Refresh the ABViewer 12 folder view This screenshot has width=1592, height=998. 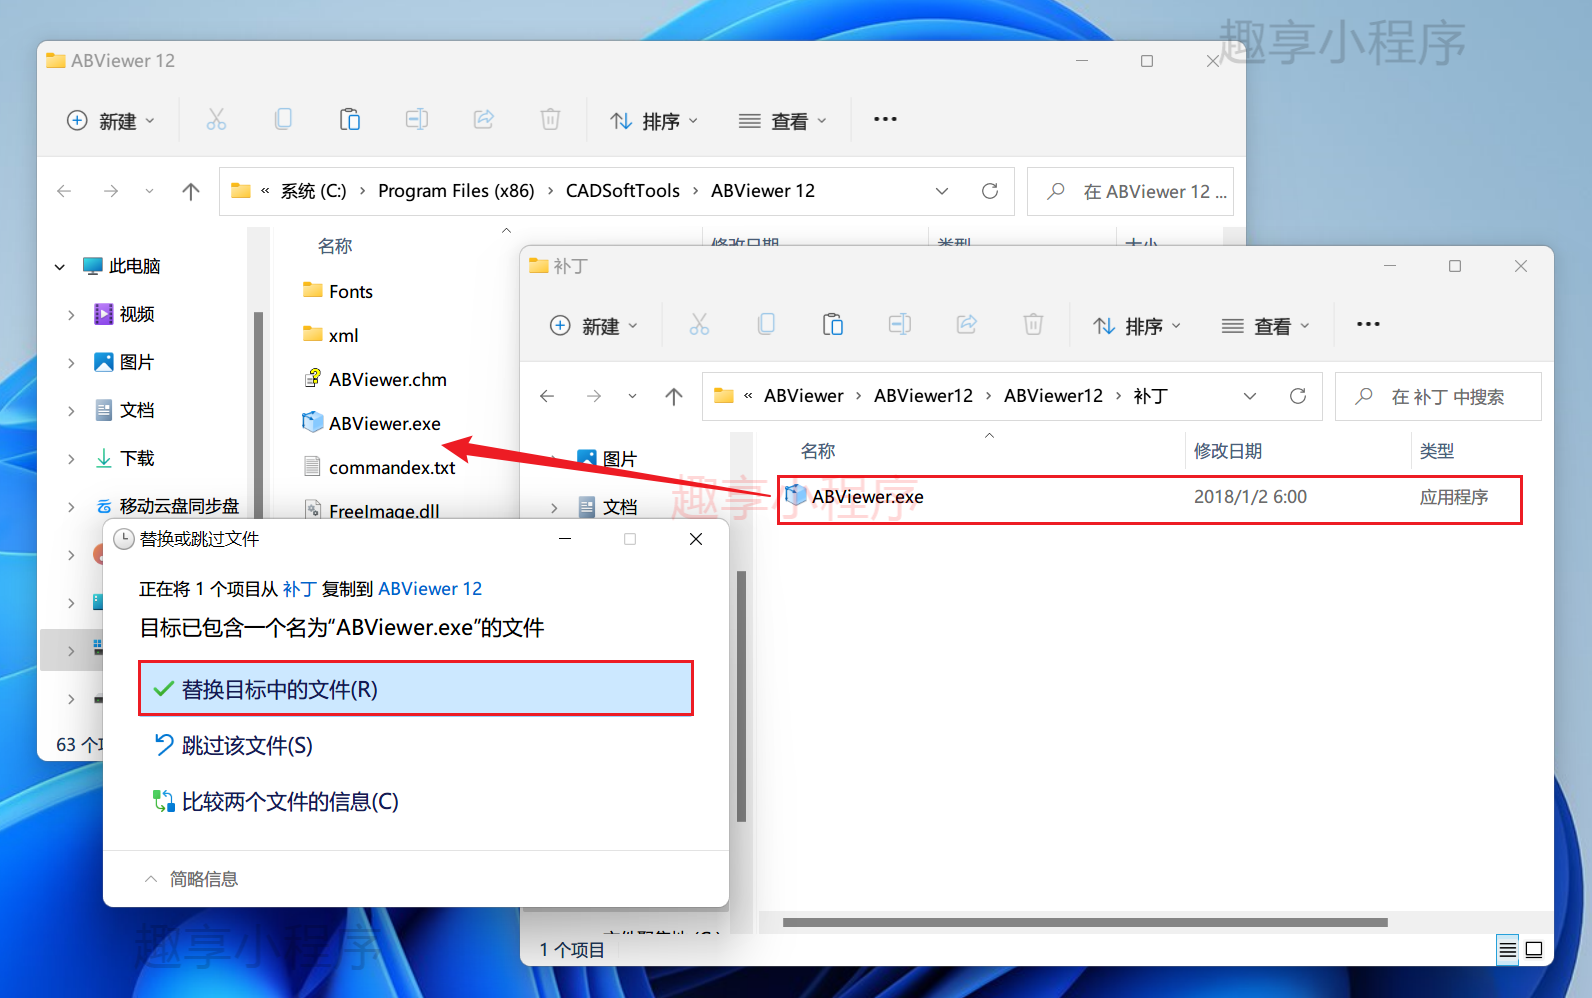(990, 191)
